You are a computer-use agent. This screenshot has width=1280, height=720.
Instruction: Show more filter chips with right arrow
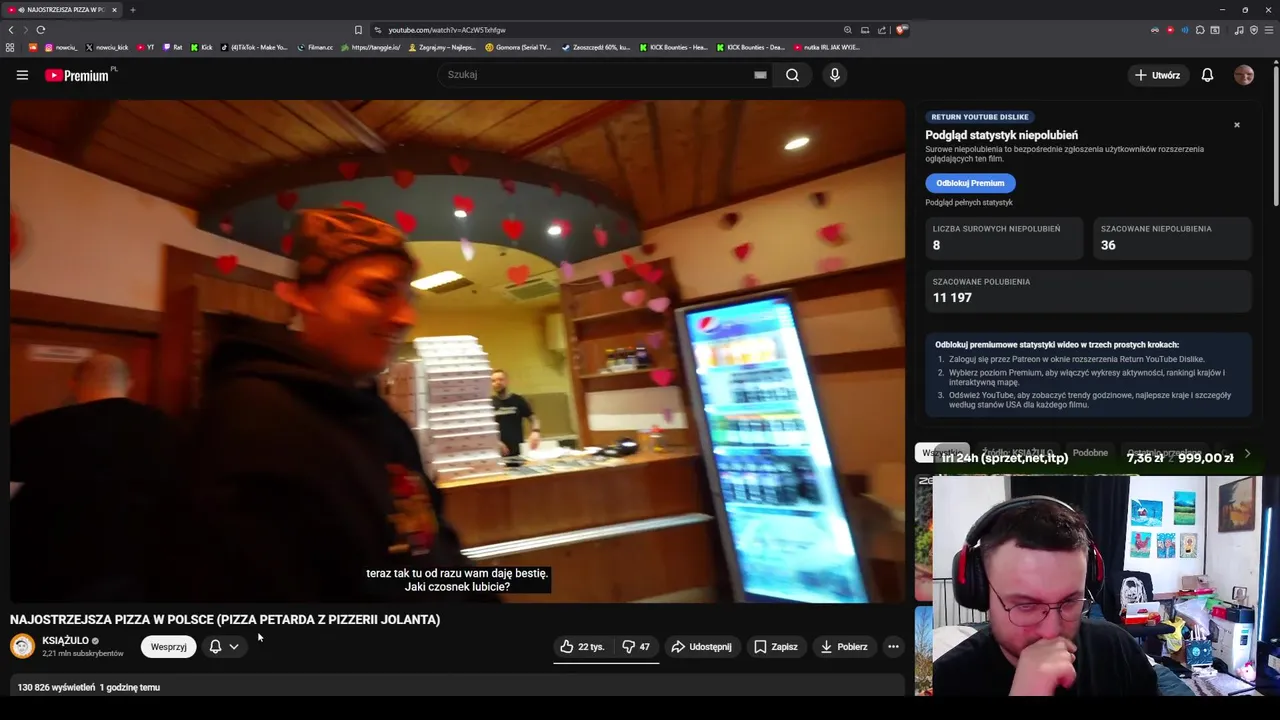[1247, 453]
